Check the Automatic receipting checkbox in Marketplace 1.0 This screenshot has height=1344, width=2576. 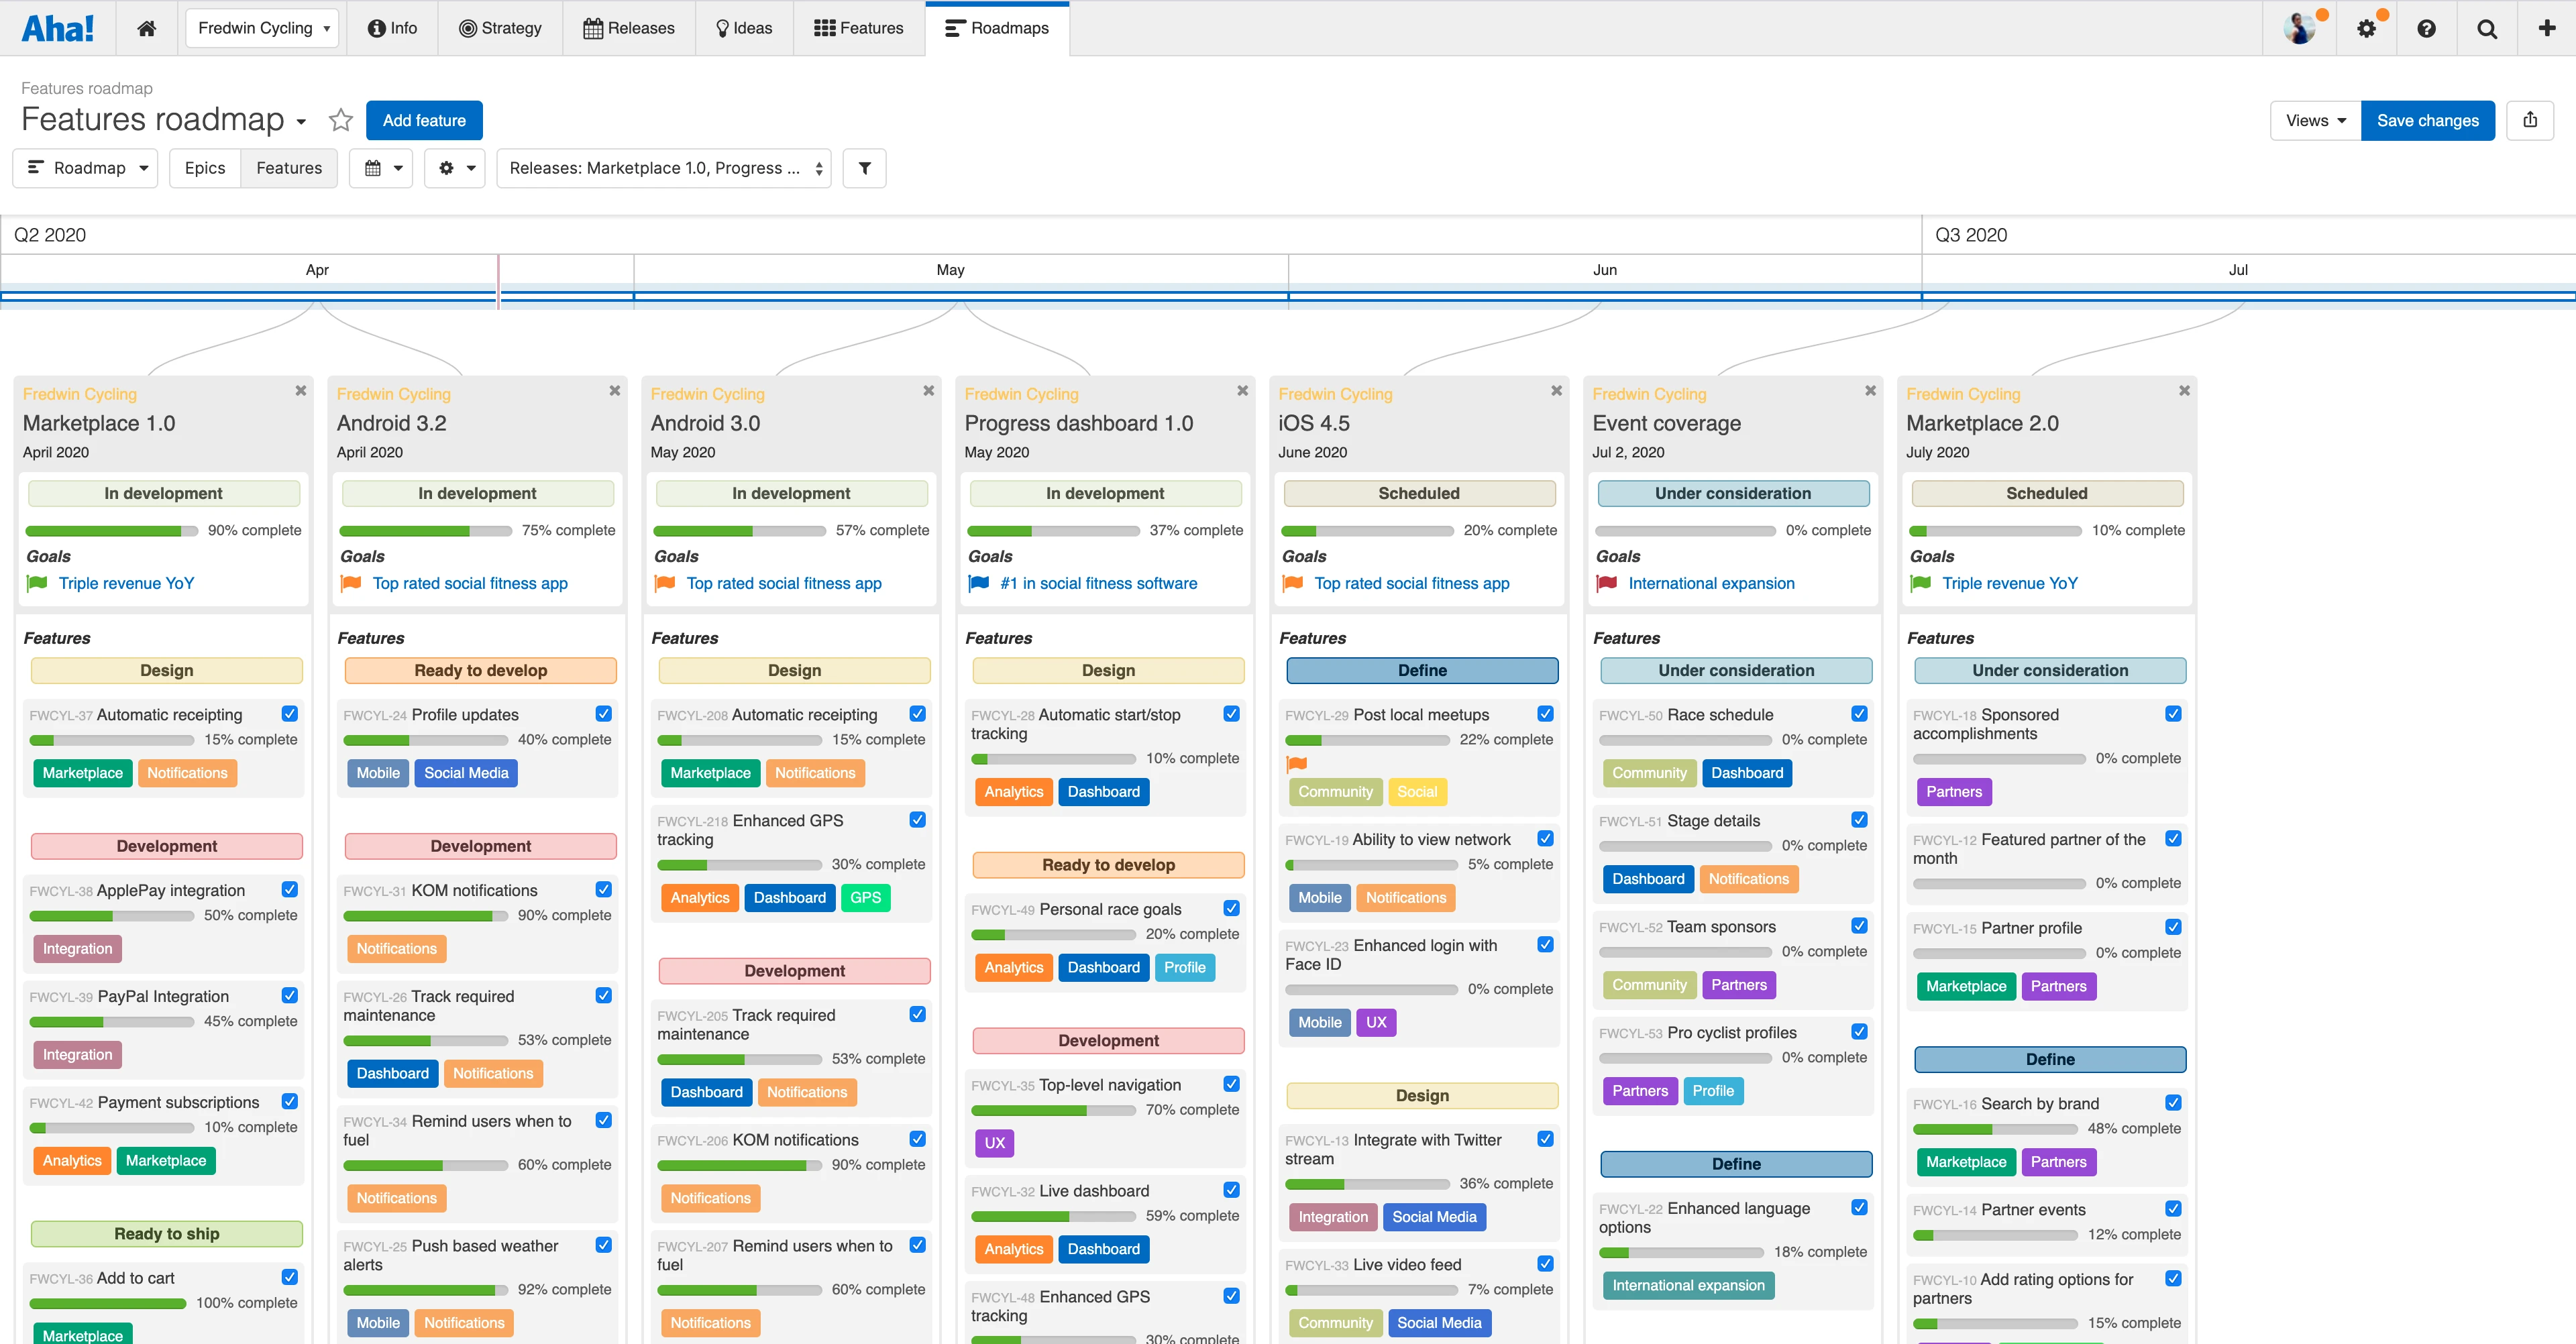pyautogui.click(x=289, y=714)
